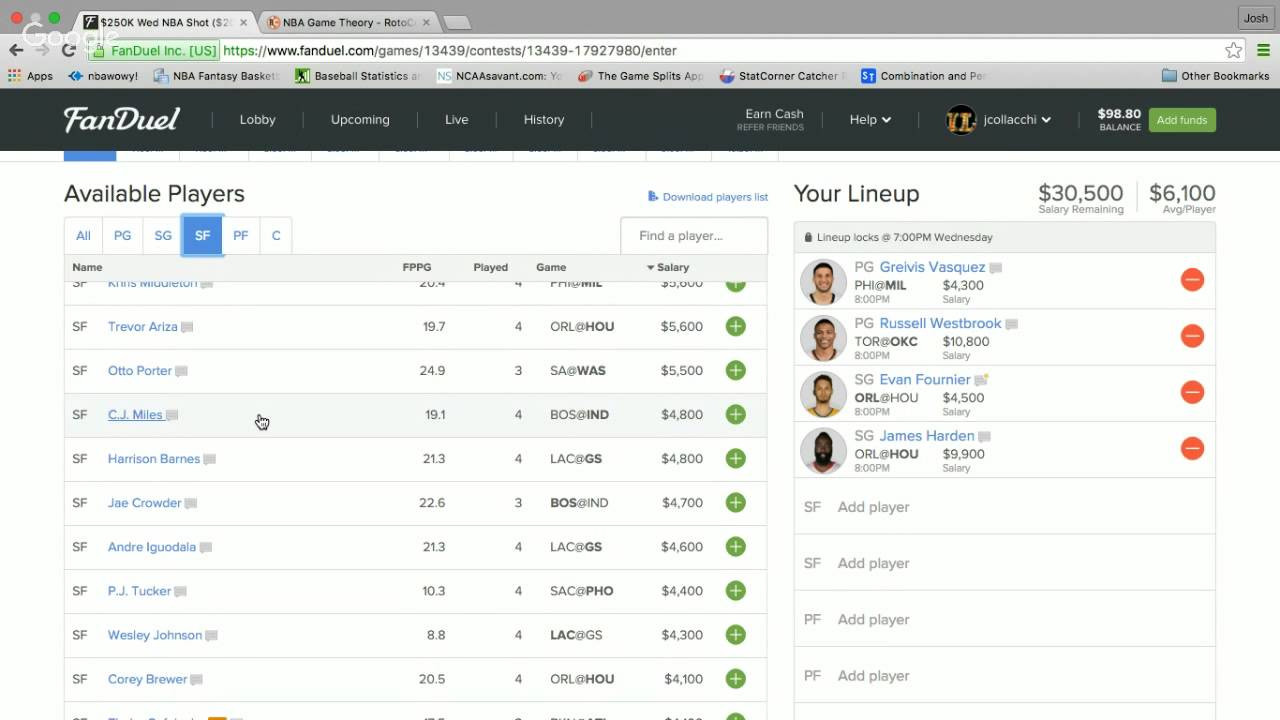This screenshot has width=1280, height=720.
Task: Open NBA Fantasy Basketball bookmark
Action: coord(217,76)
